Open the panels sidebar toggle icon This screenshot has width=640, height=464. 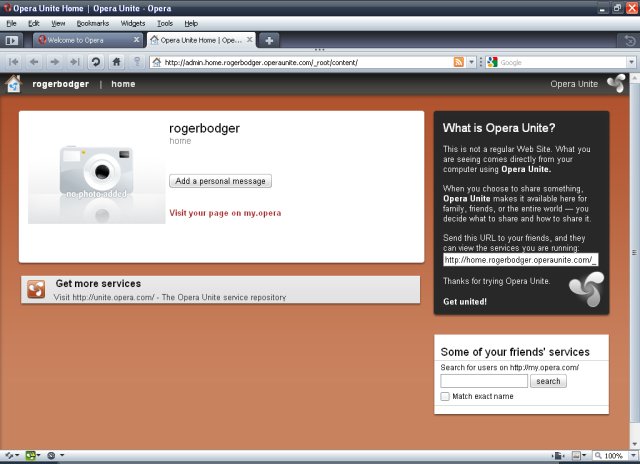(x=12, y=40)
